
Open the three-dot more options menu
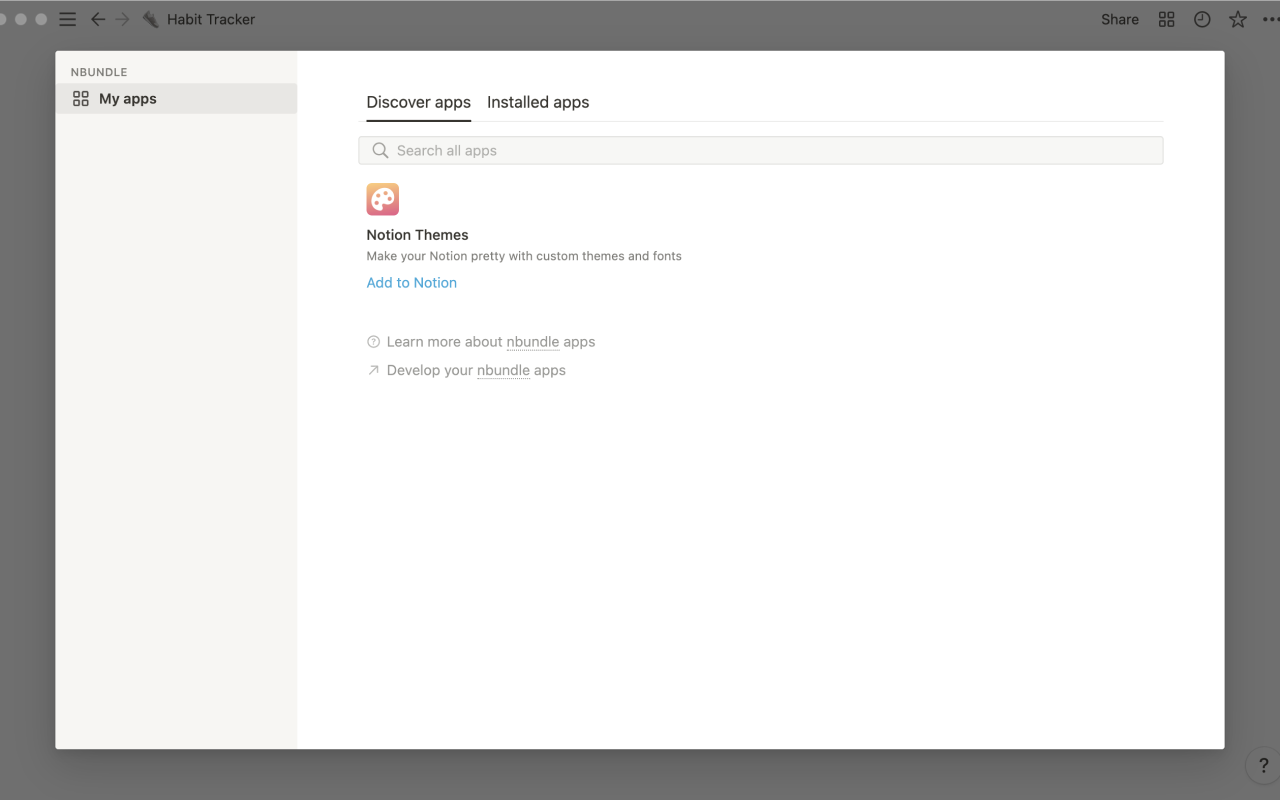[1270, 19]
